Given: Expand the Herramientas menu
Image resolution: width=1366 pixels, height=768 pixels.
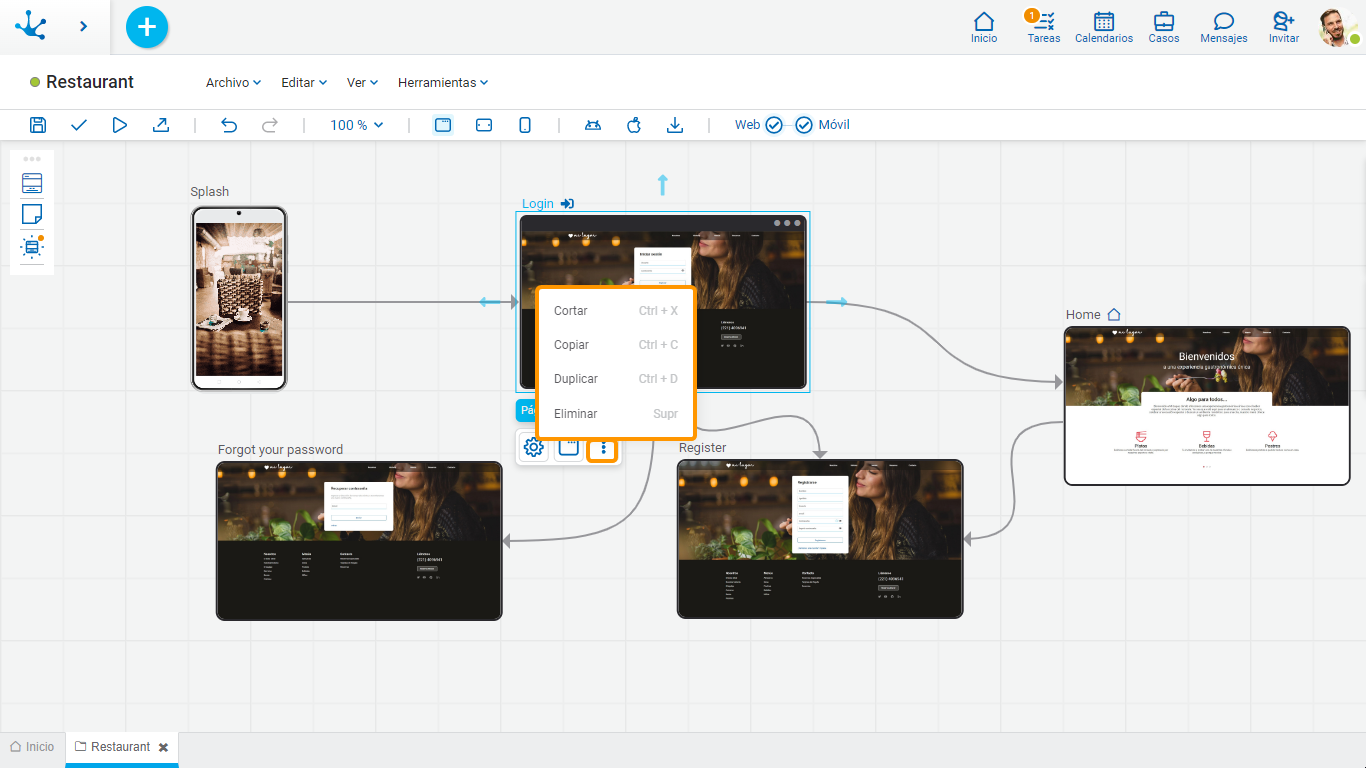Looking at the screenshot, I should point(442,83).
